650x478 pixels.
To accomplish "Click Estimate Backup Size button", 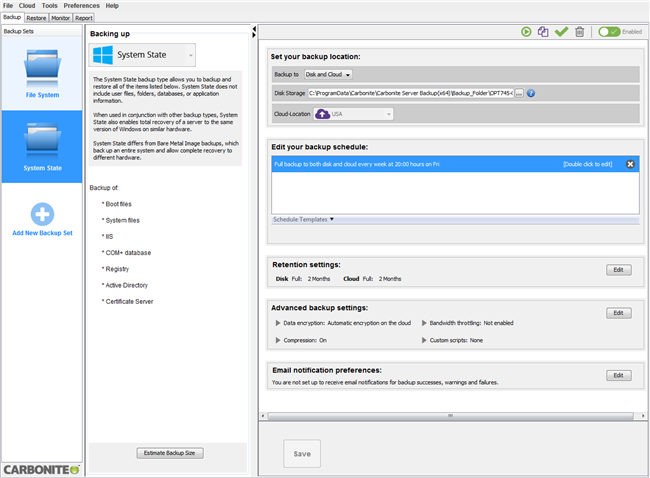I will pos(170,453).
